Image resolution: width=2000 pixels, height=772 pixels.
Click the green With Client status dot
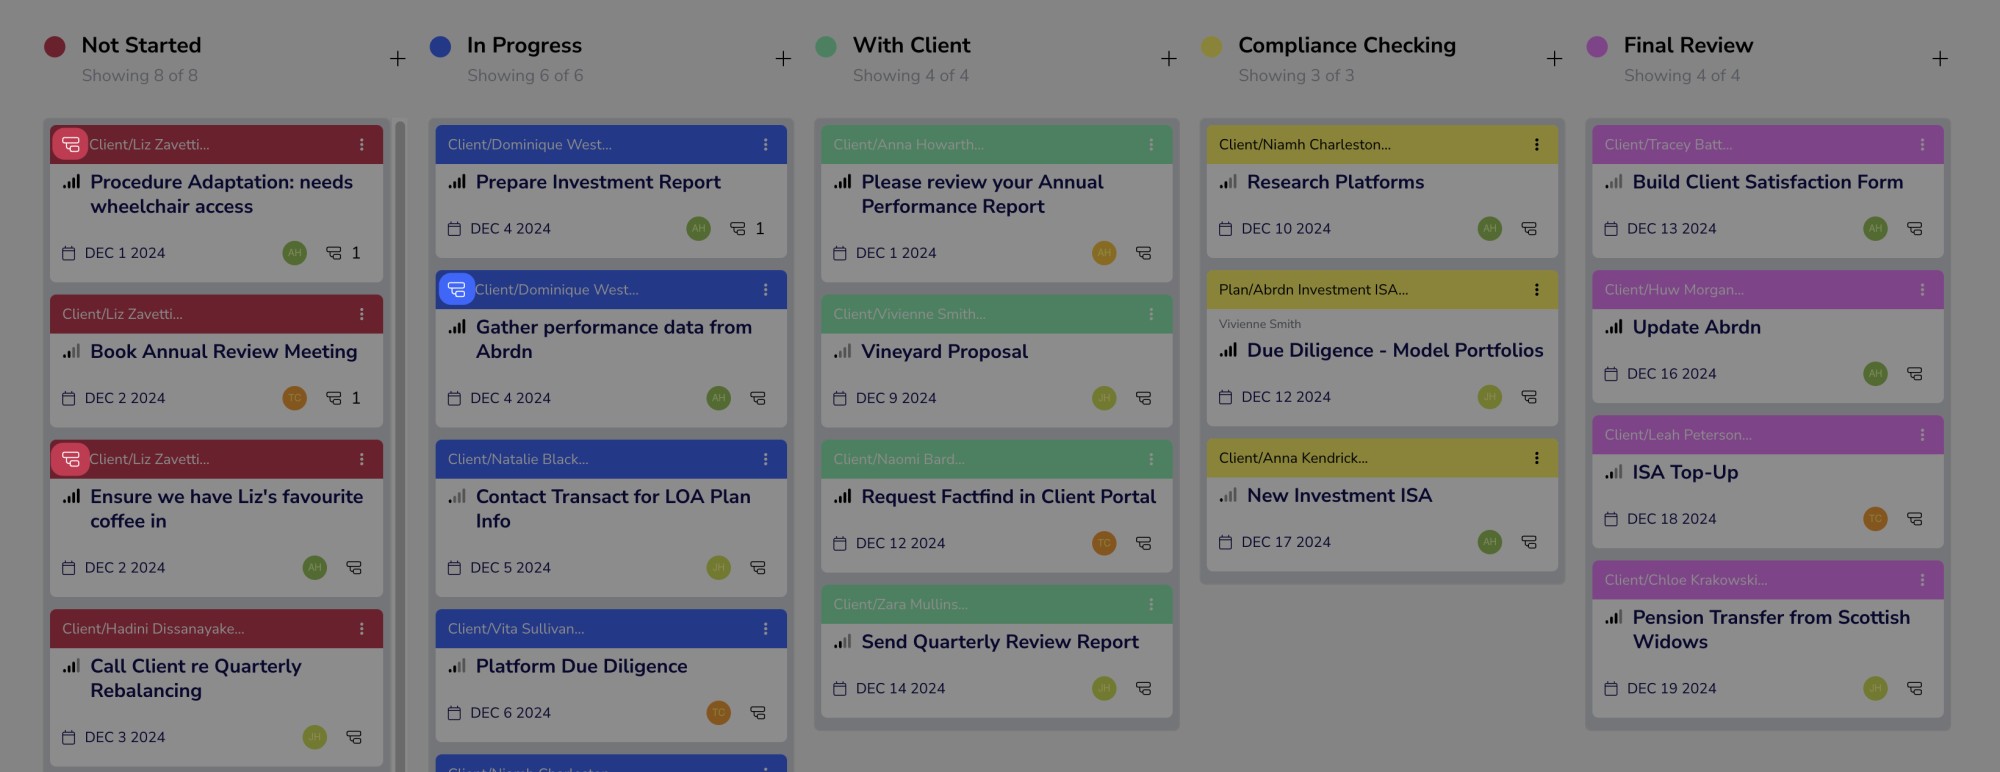coord(826,47)
